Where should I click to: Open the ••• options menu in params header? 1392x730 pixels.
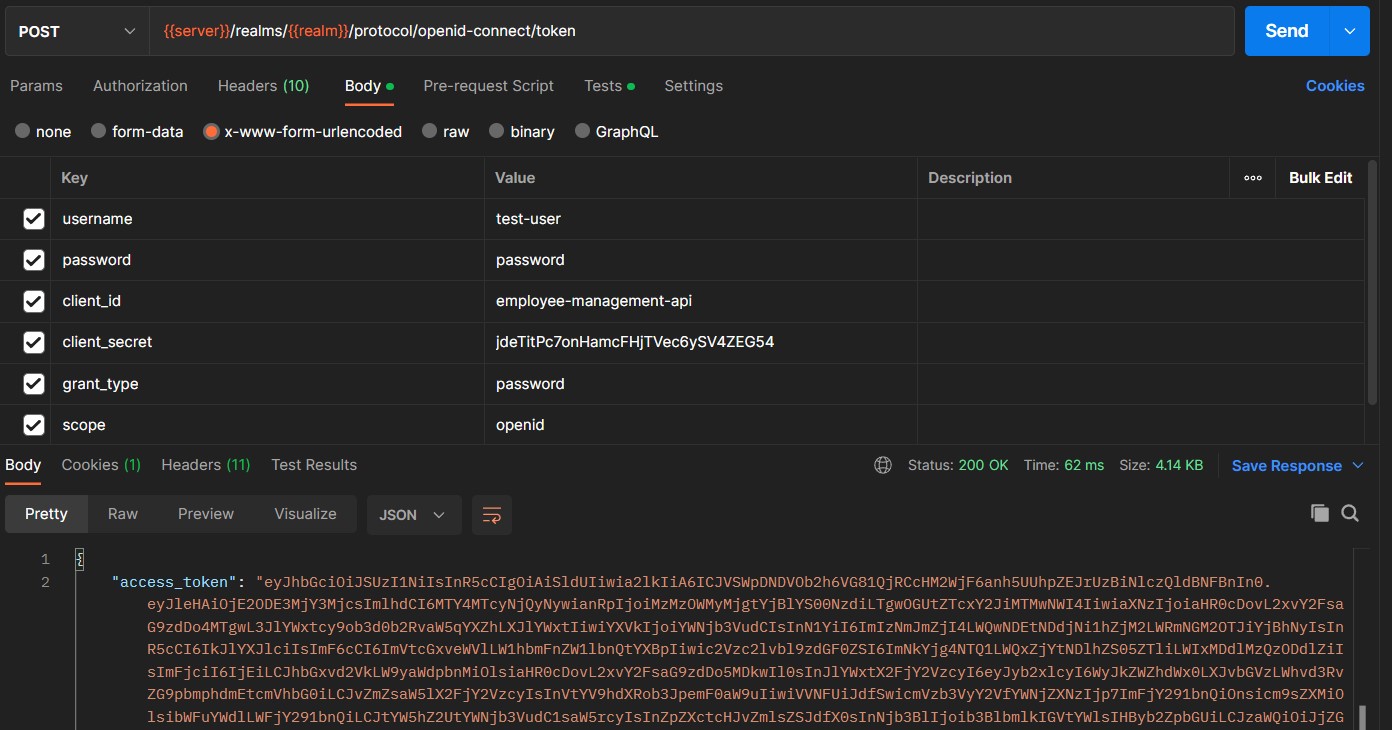tap(1252, 177)
